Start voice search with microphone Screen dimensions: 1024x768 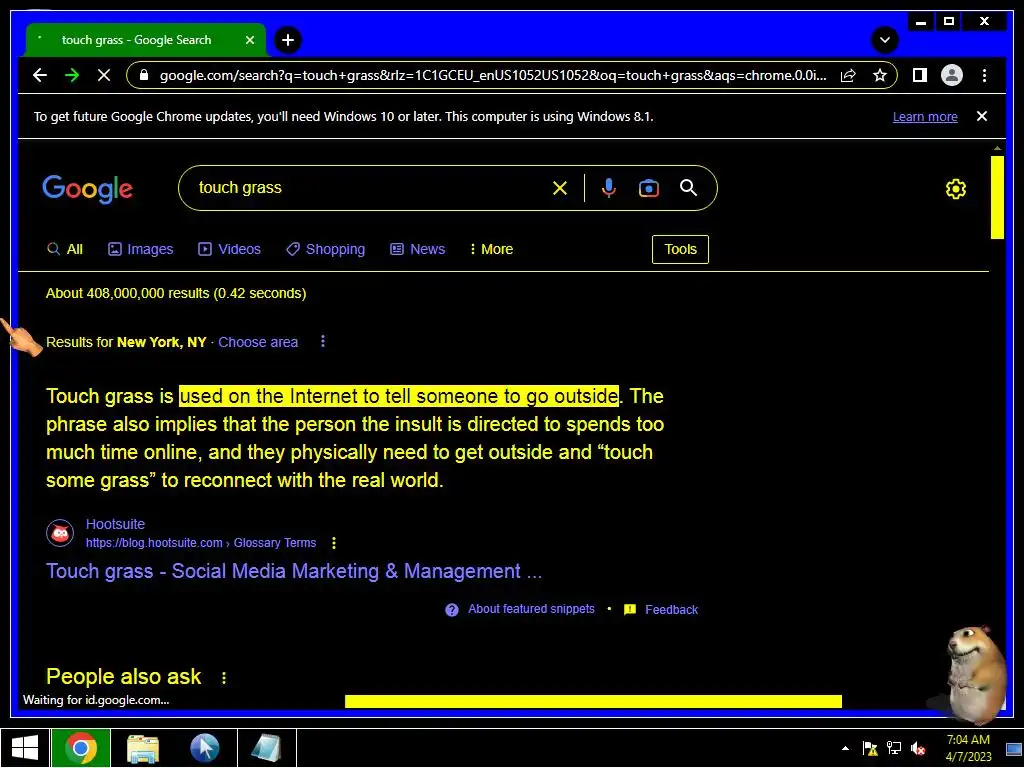click(609, 188)
